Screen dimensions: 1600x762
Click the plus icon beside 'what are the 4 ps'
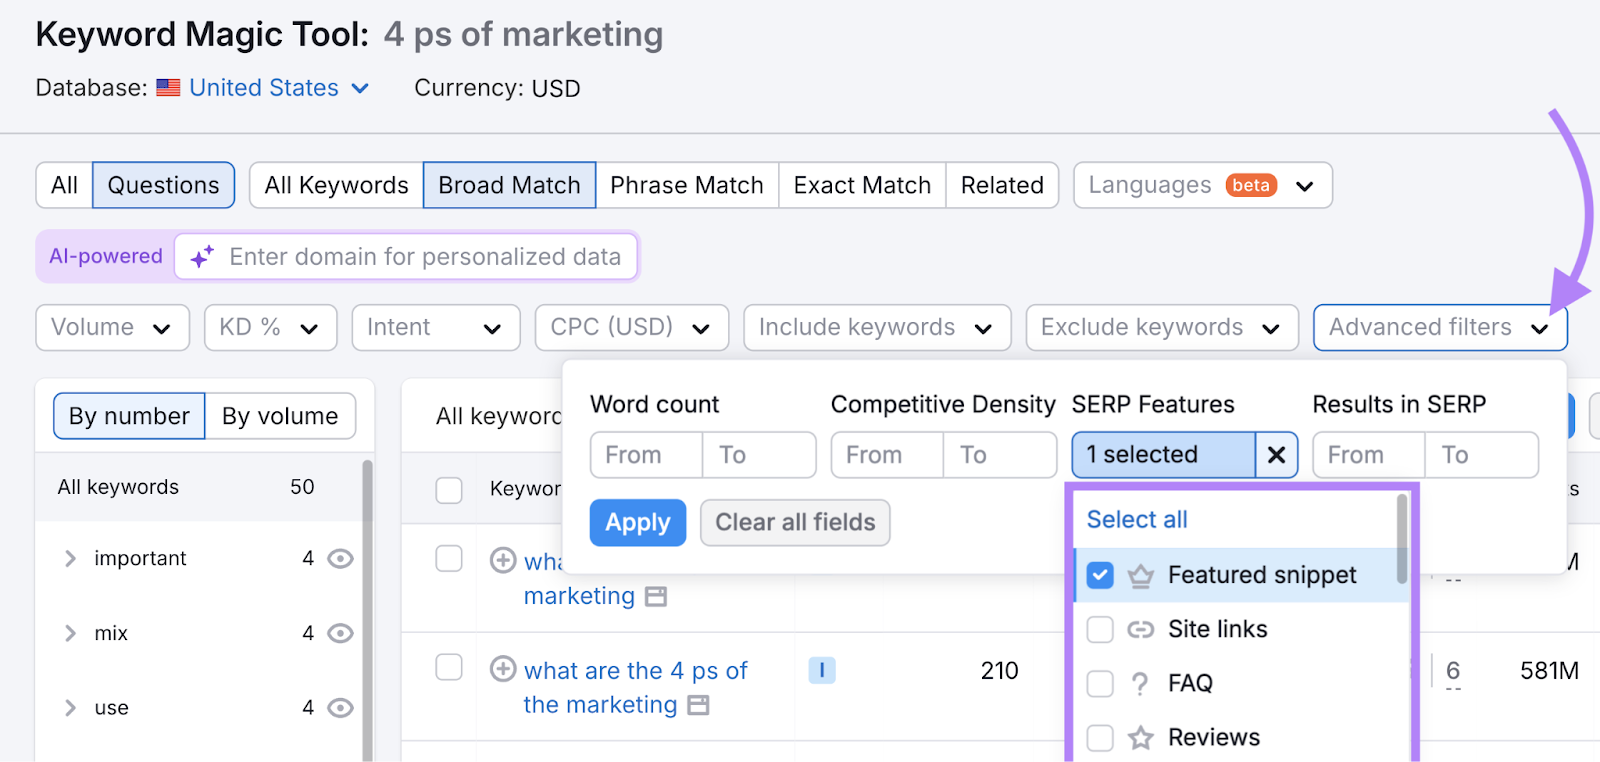pyautogui.click(x=503, y=669)
